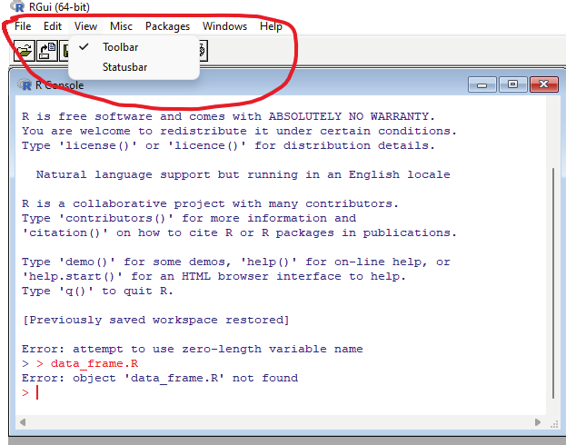Viewport: 566px width, 445px height.
Task: Click the "Type 'demo()' for some demos" line
Action: (x=236, y=262)
